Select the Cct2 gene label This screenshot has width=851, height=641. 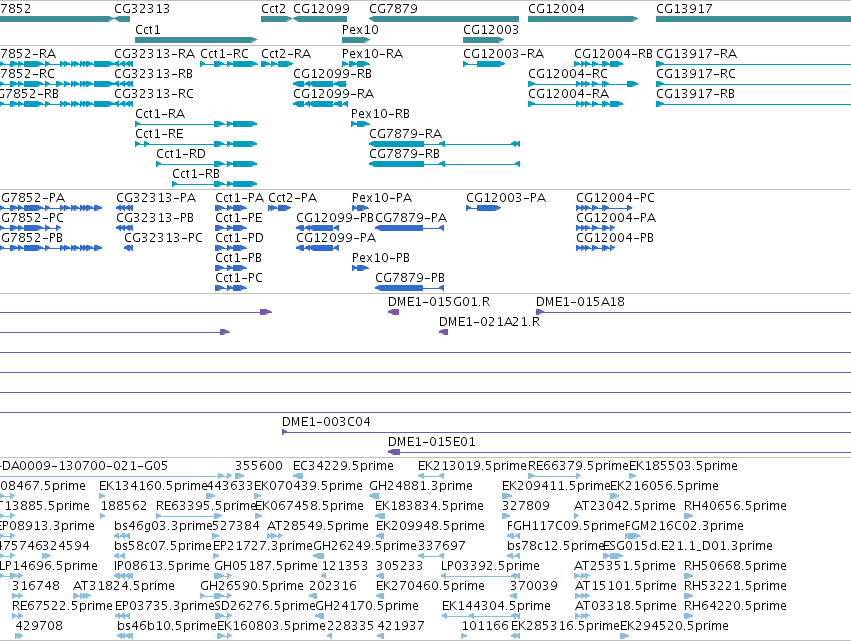click(273, 9)
